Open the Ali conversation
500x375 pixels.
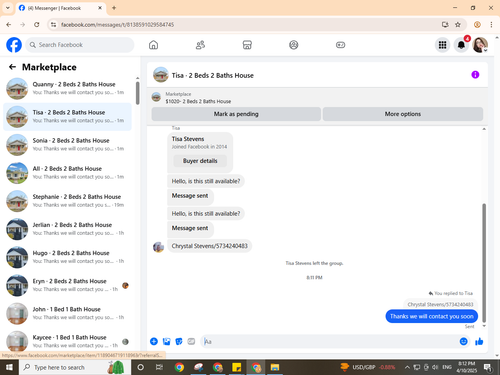coord(67,173)
